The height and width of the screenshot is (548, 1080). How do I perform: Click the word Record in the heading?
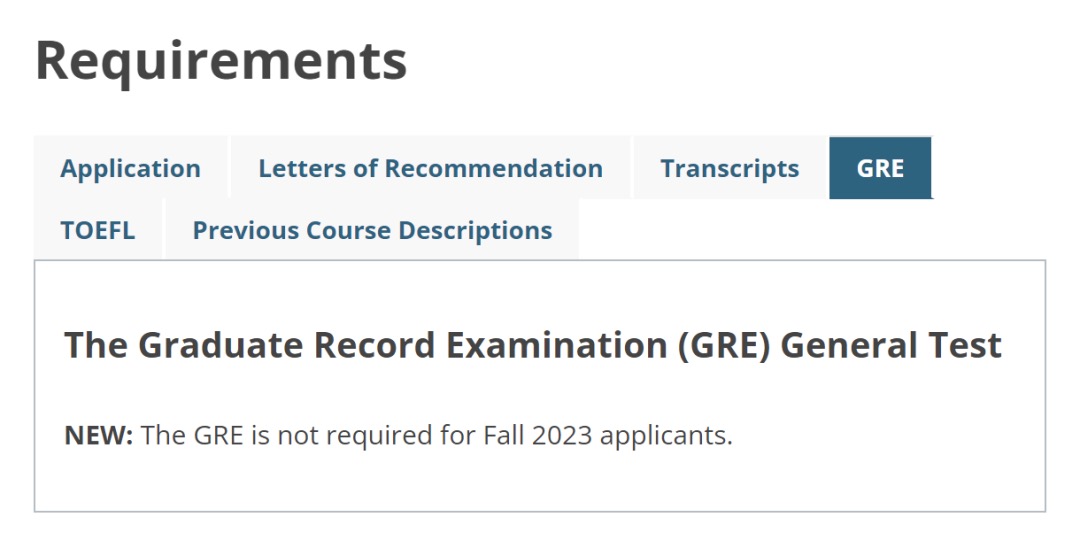374,345
